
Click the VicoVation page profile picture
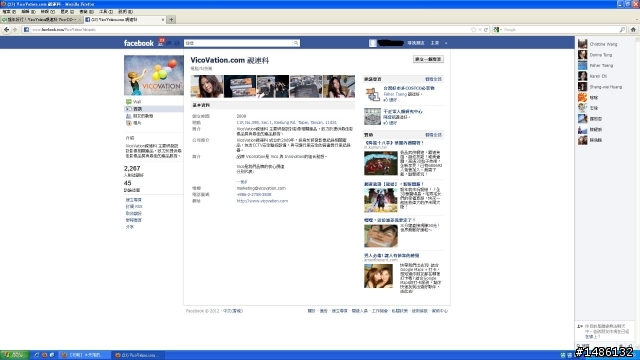154,76
